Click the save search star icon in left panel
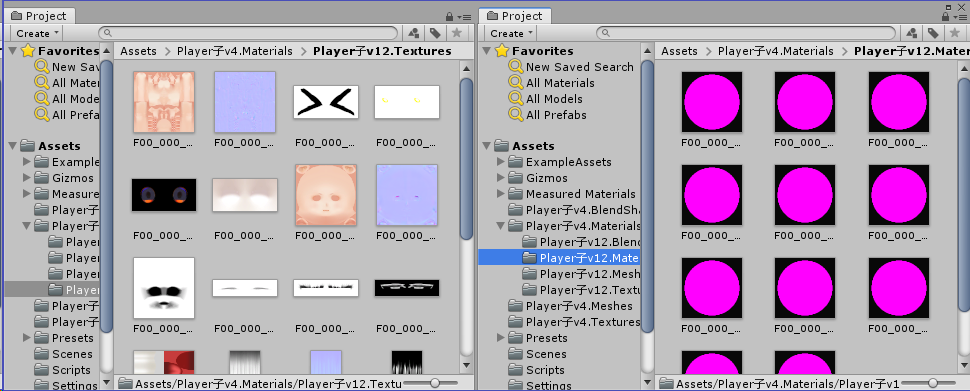This screenshot has width=970, height=391. pyautogui.click(x=457, y=33)
